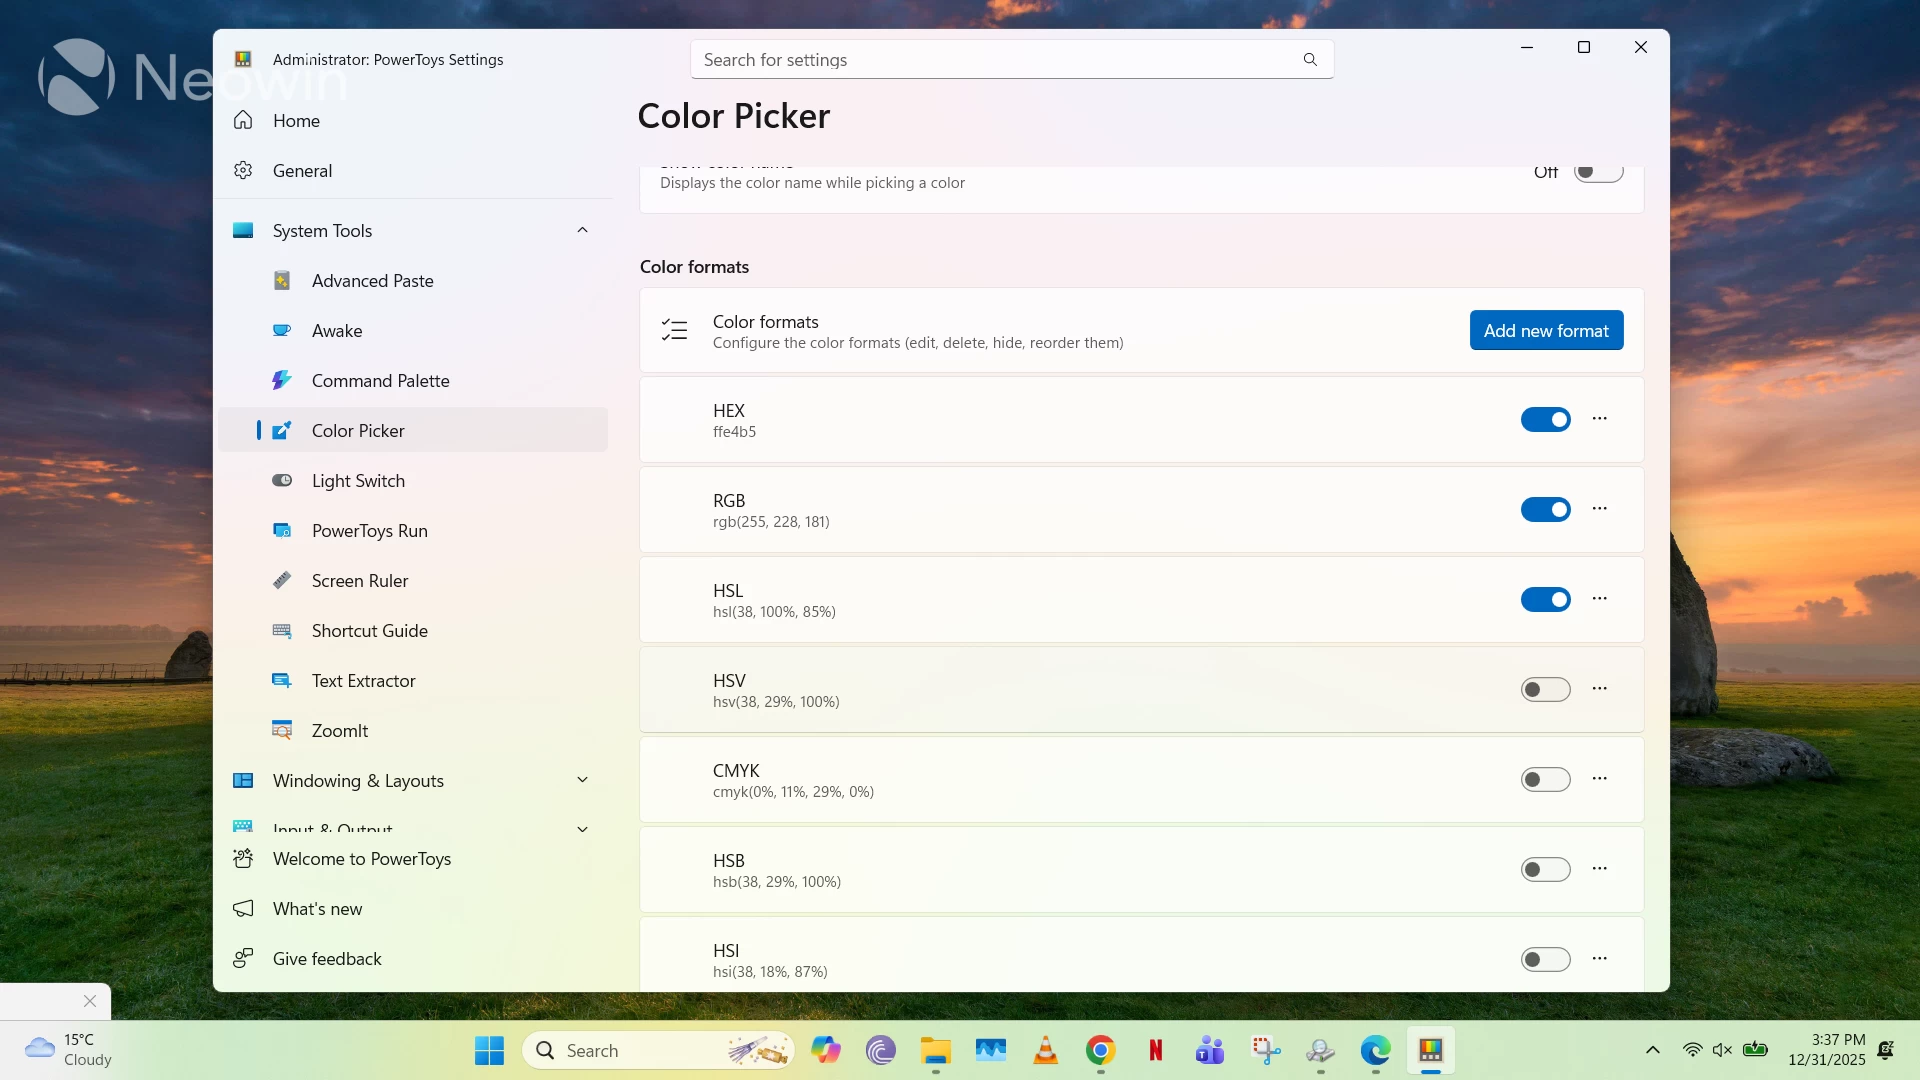Viewport: 1920px width, 1080px height.
Task: Open What's new page
Action: tap(412, 909)
